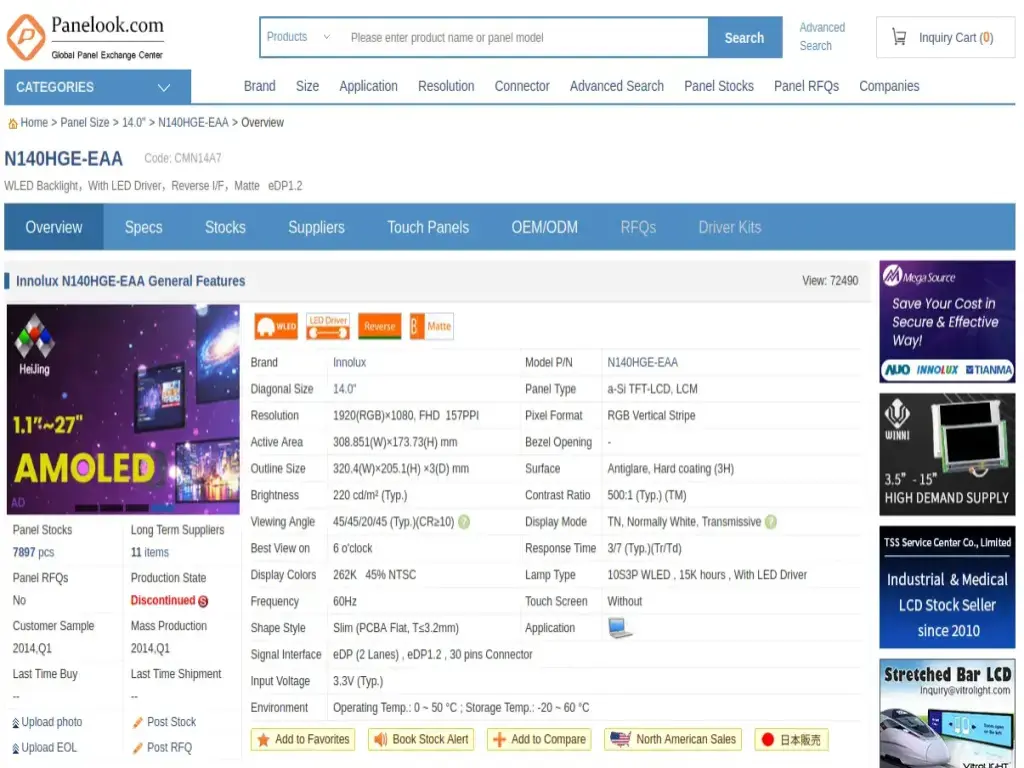Open Size in the navigation bar
Image resolution: width=1024 pixels, height=768 pixels.
click(x=307, y=86)
